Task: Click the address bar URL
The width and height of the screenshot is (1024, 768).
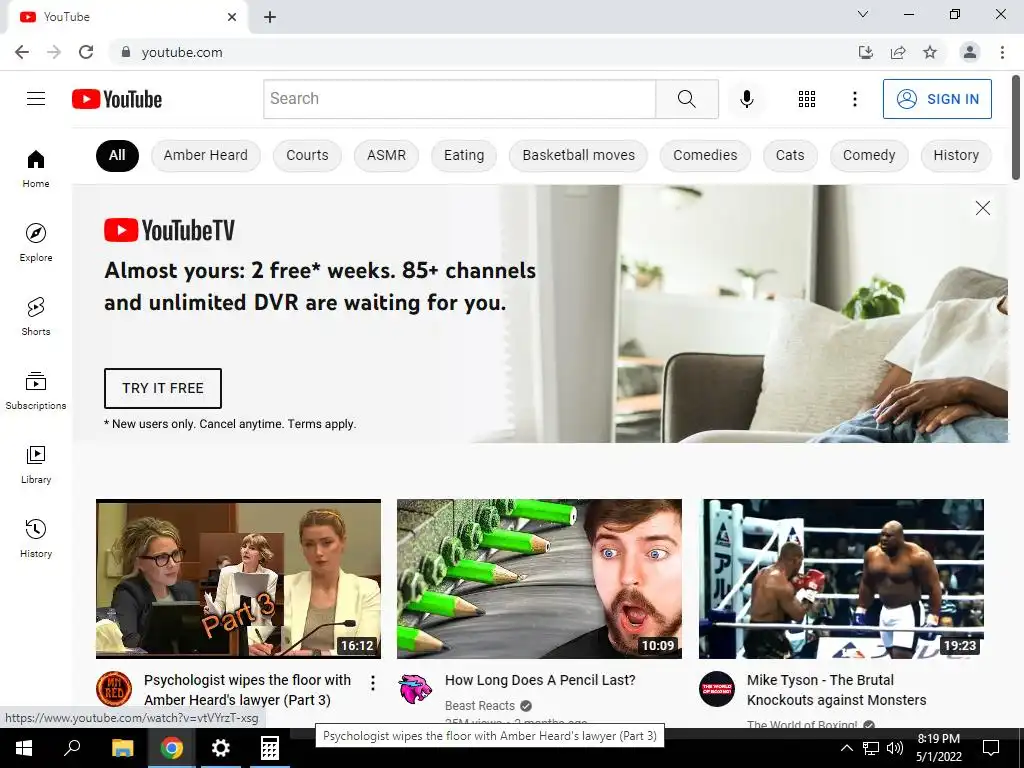Action: 182,52
